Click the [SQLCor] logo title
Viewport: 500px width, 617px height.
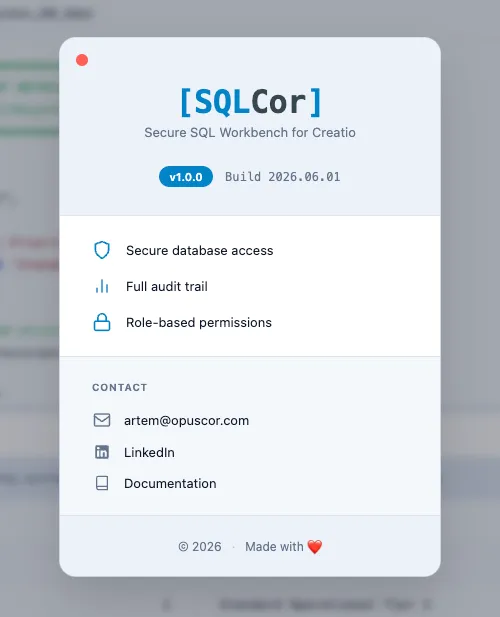(x=250, y=102)
